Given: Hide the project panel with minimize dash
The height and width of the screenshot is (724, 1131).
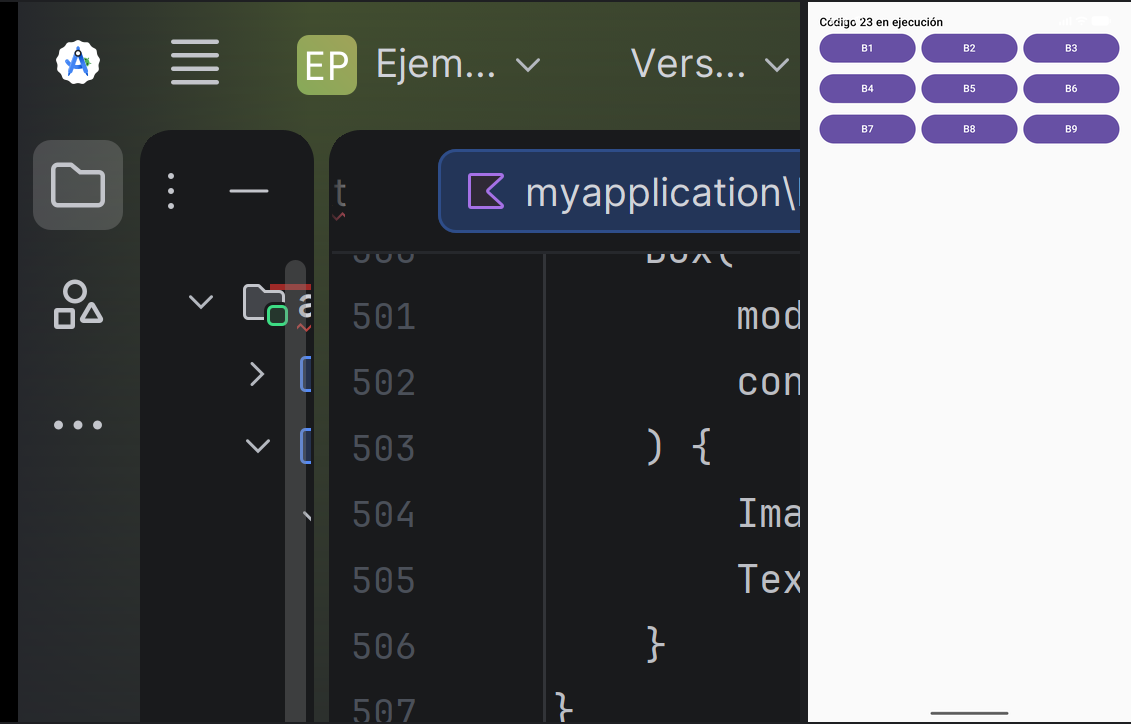Looking at the screenshot, I should click(x=249, y=191).
